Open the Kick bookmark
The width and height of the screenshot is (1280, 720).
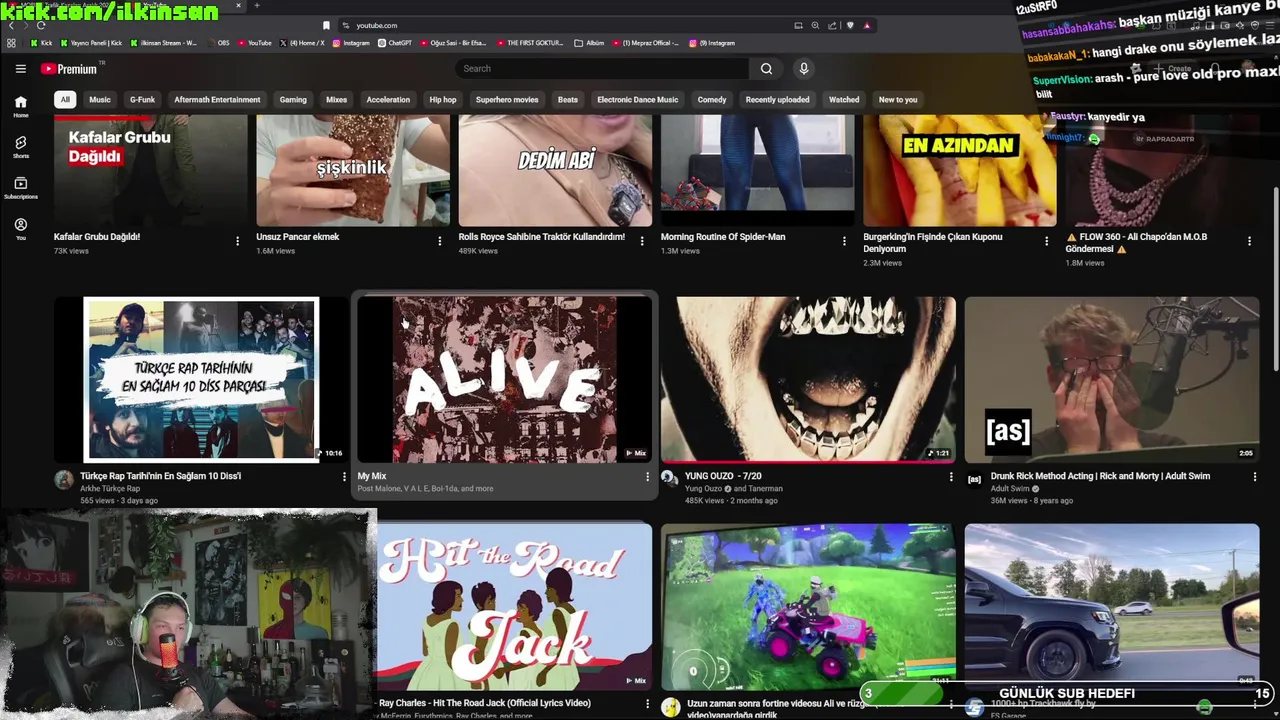pyautogui.click(x=41, y=43)
